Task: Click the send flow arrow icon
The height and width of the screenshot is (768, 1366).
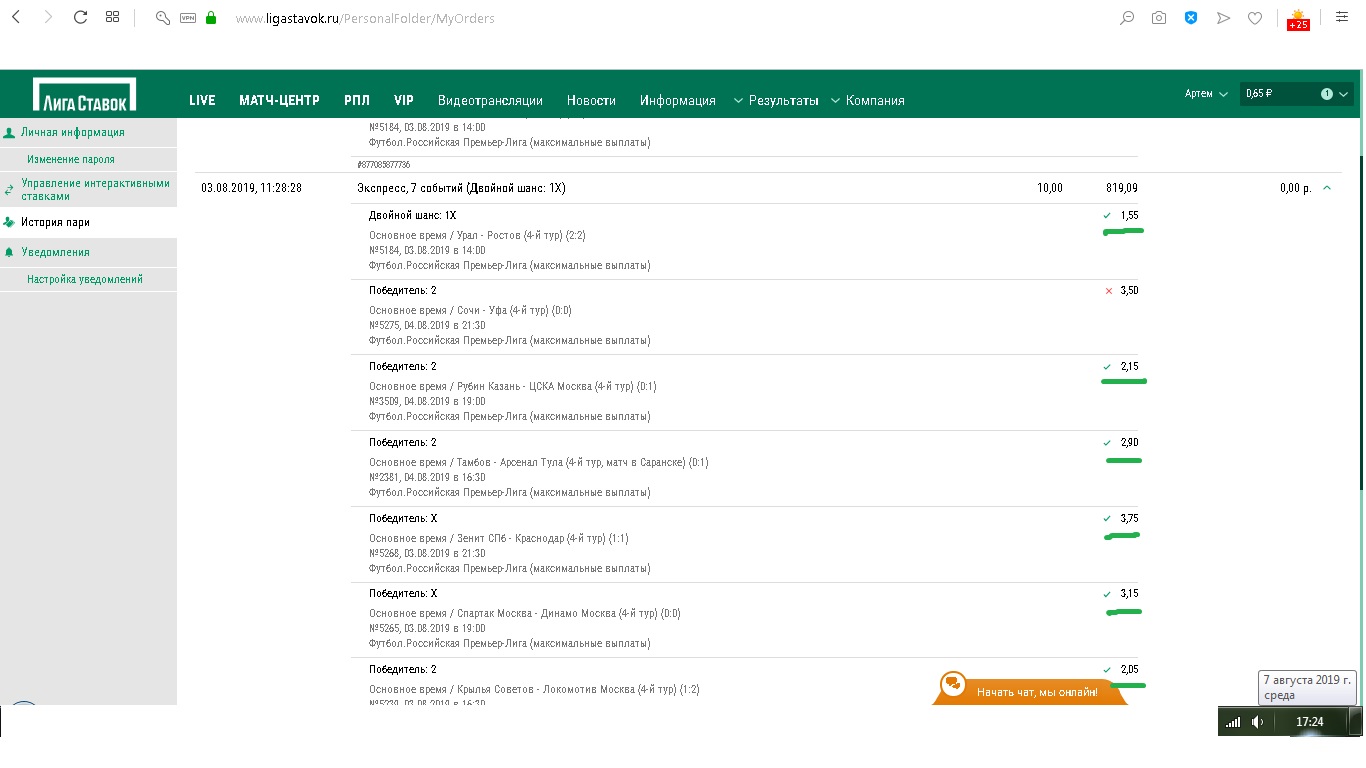Action: [x=1222, y=18]
